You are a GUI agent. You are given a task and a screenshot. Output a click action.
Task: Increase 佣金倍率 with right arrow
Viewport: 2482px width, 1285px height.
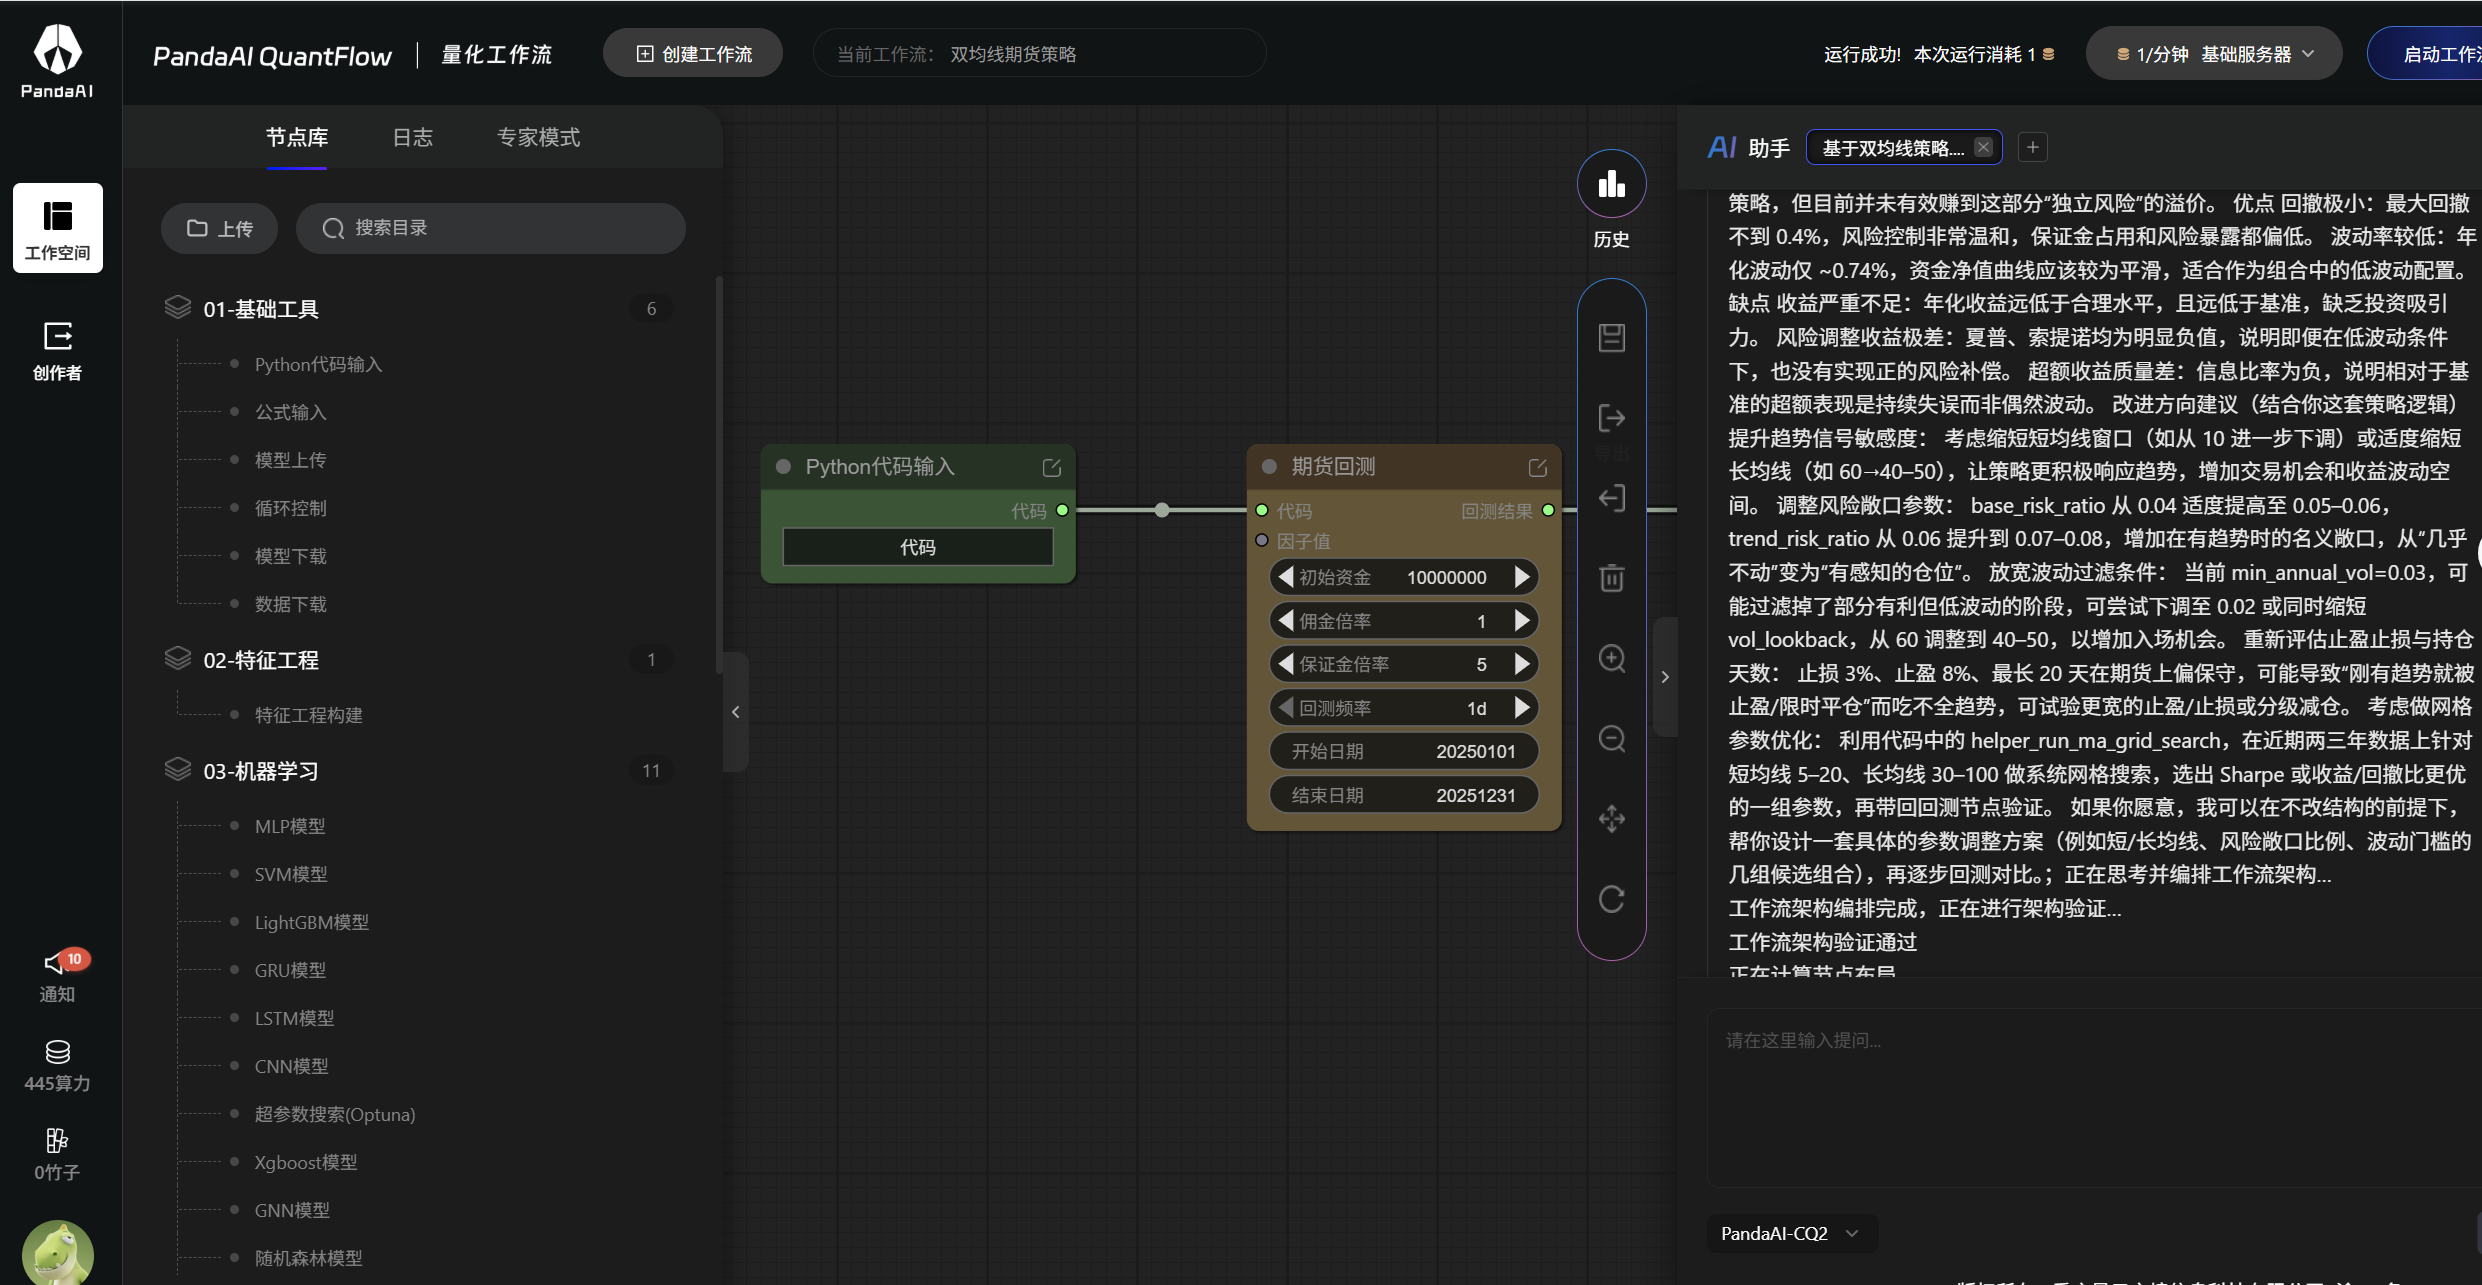1522,621
